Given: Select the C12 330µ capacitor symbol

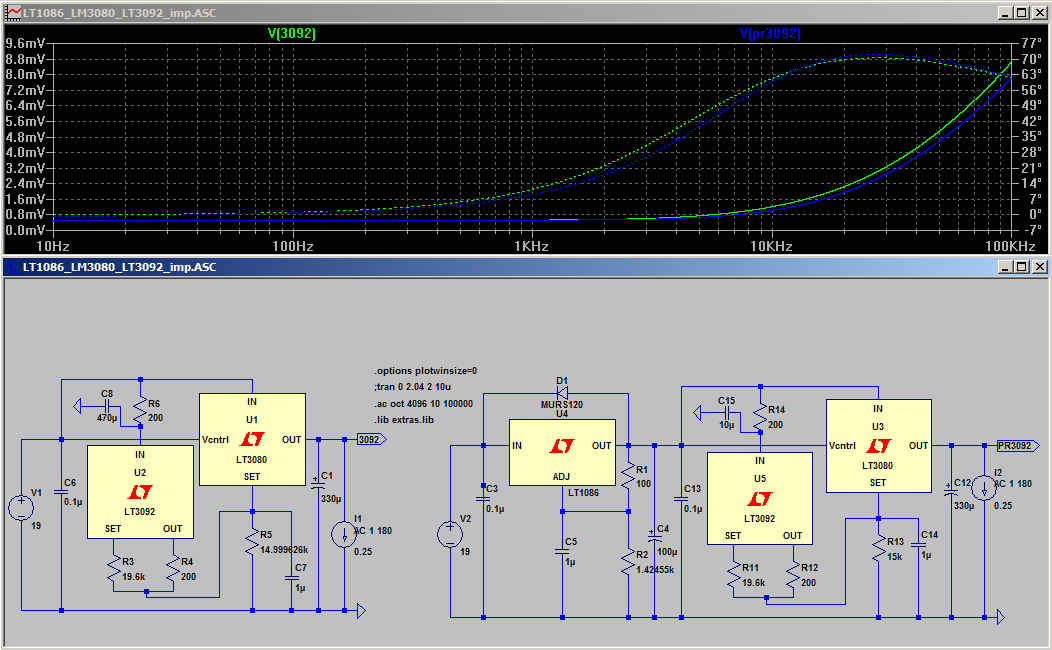Looking at the screenshot, I should click(x=951, y=489).
